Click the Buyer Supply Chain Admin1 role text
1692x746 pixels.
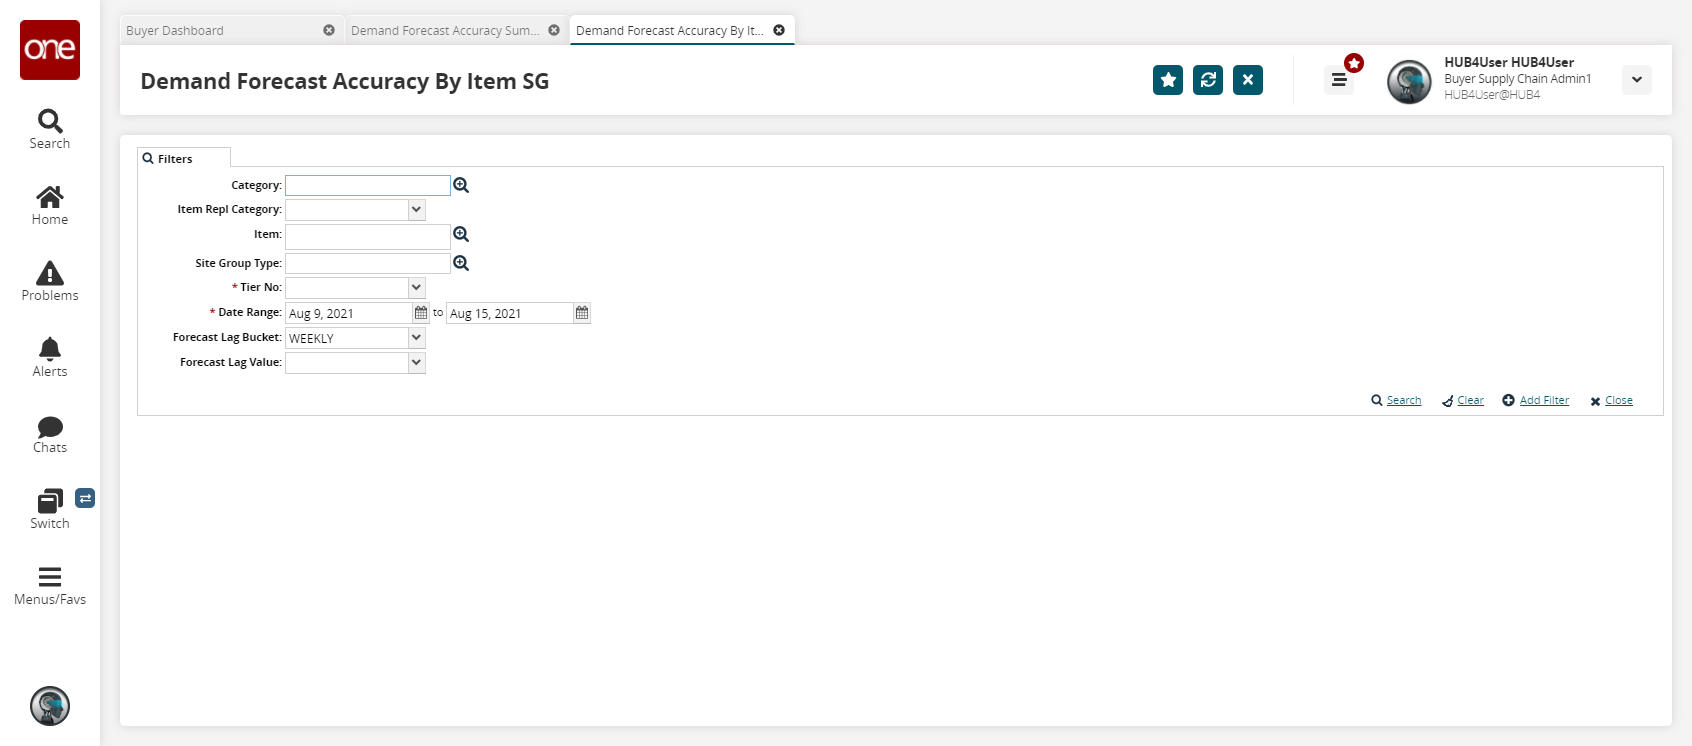1518,79
